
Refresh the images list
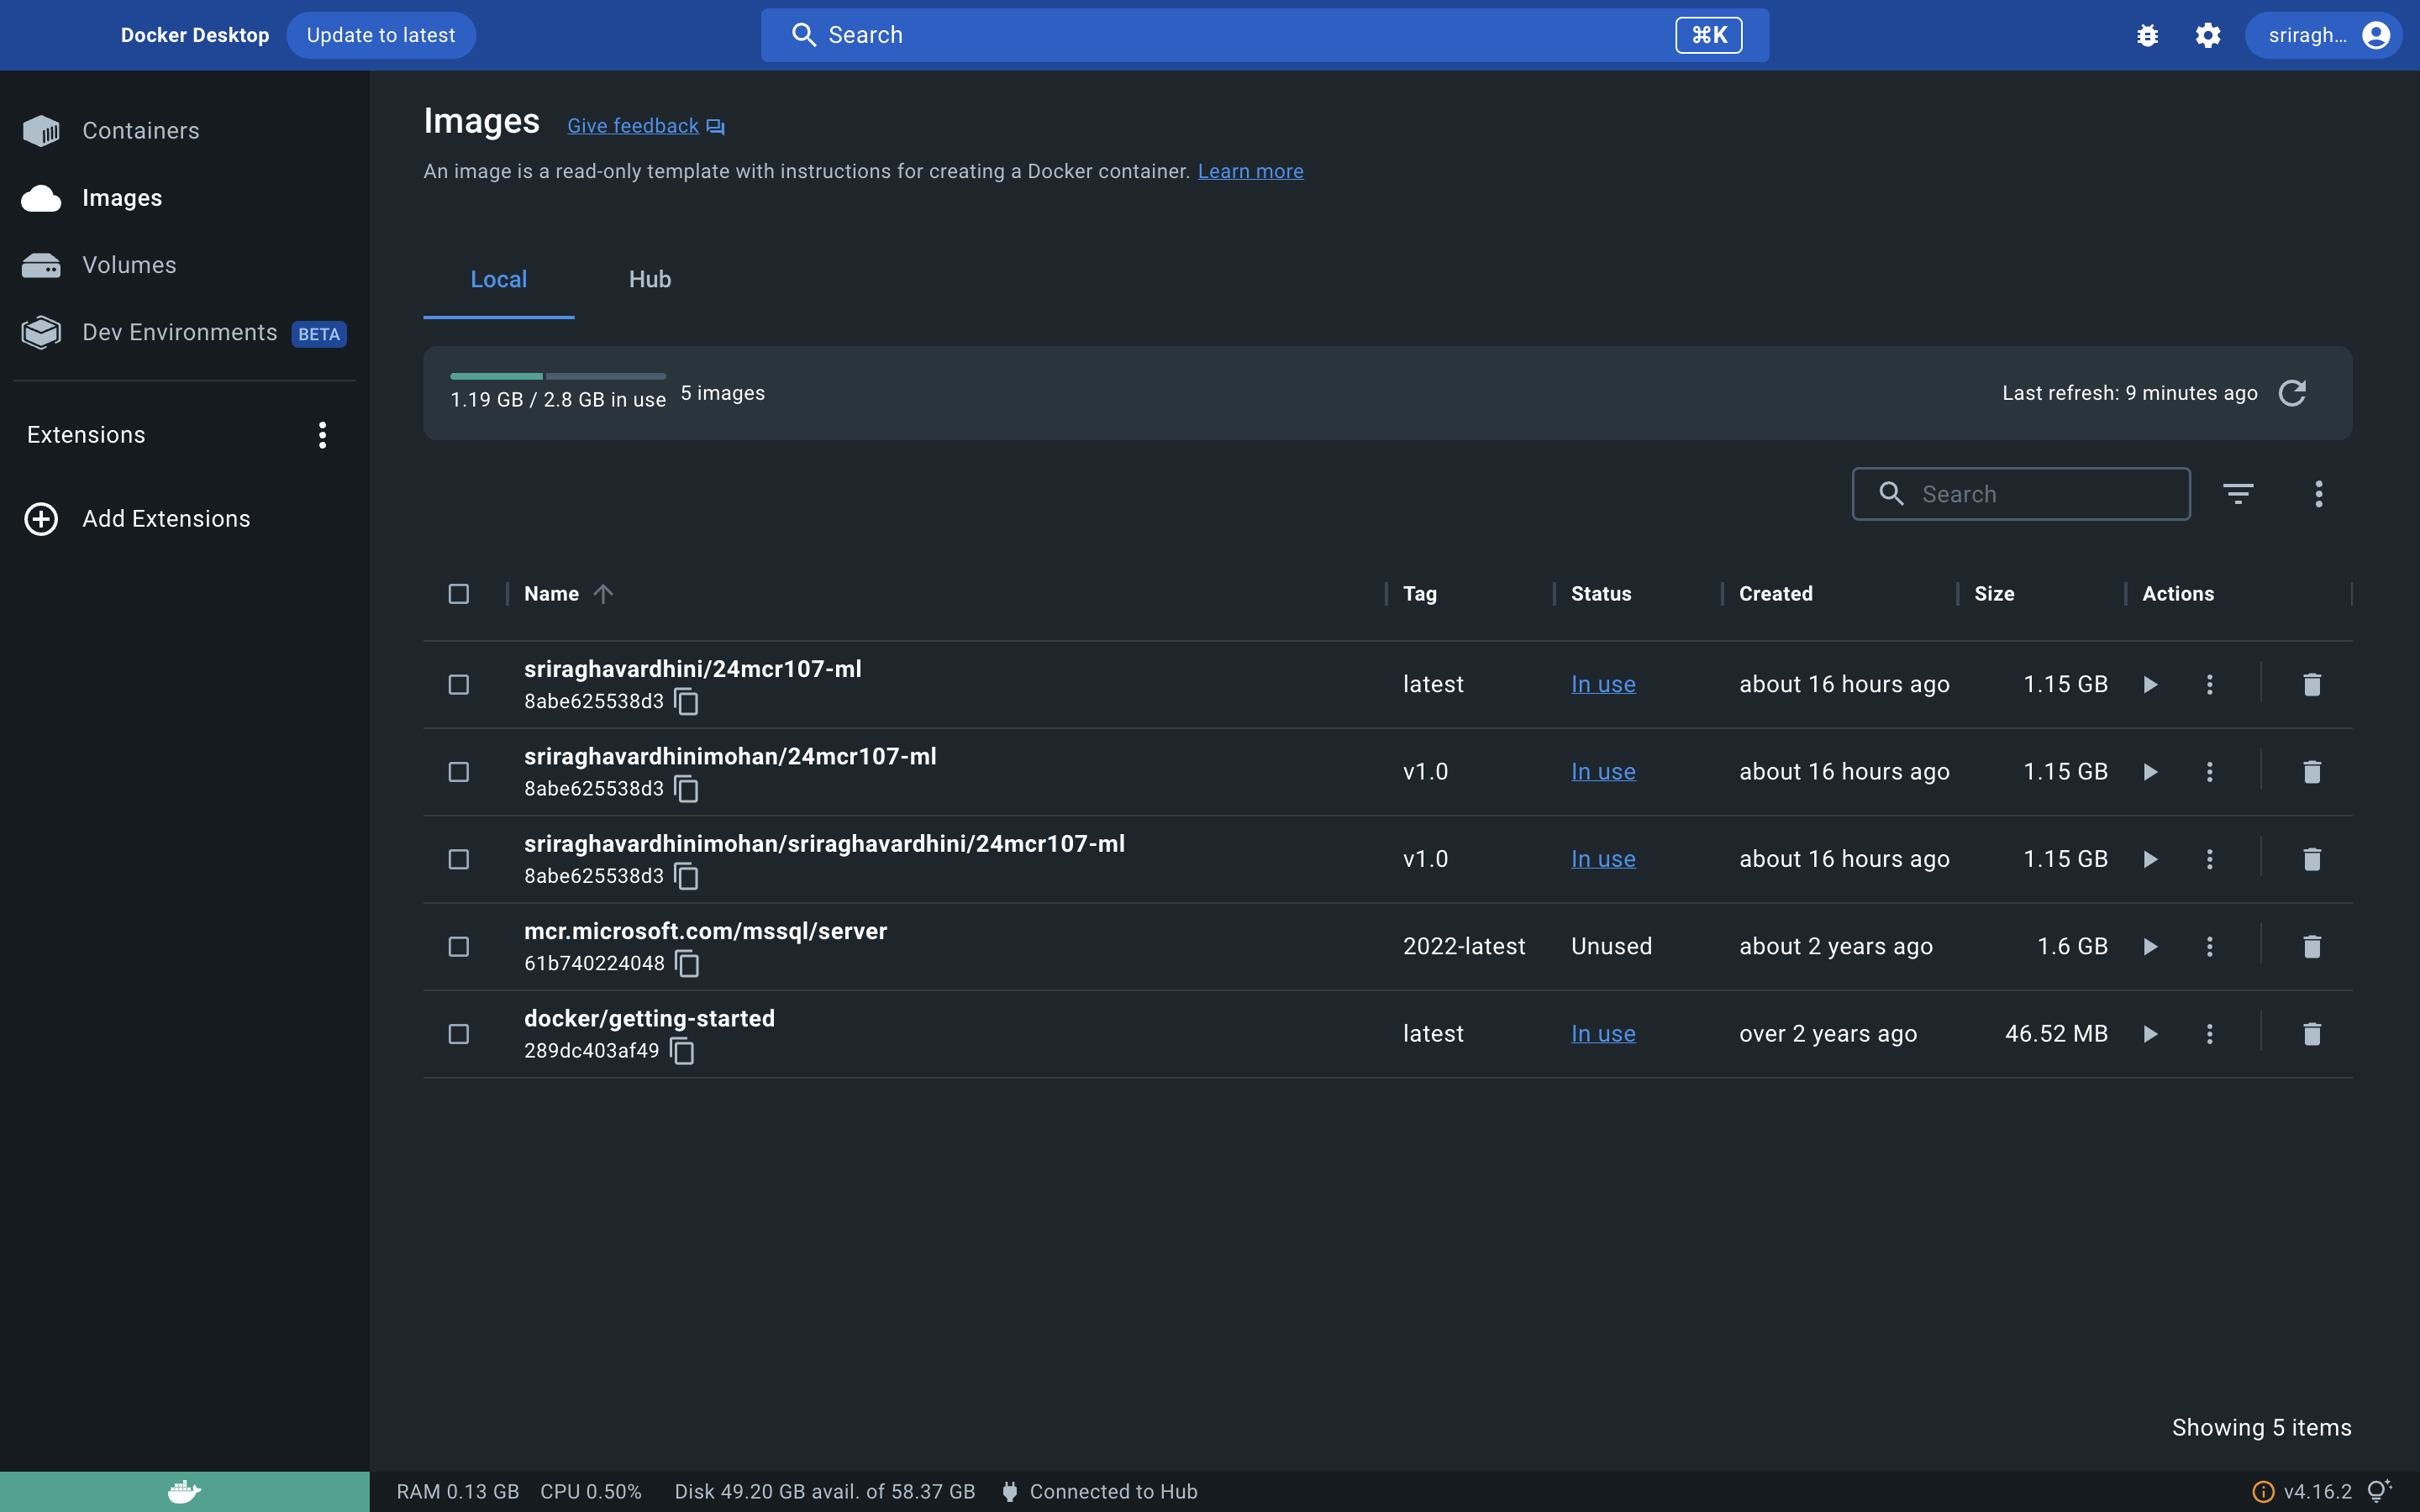click(x=2292, y=393)
